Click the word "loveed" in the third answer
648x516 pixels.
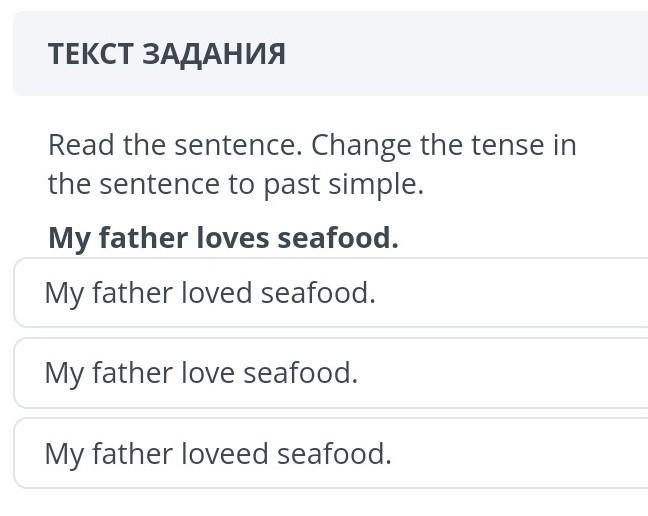point(224,454)
